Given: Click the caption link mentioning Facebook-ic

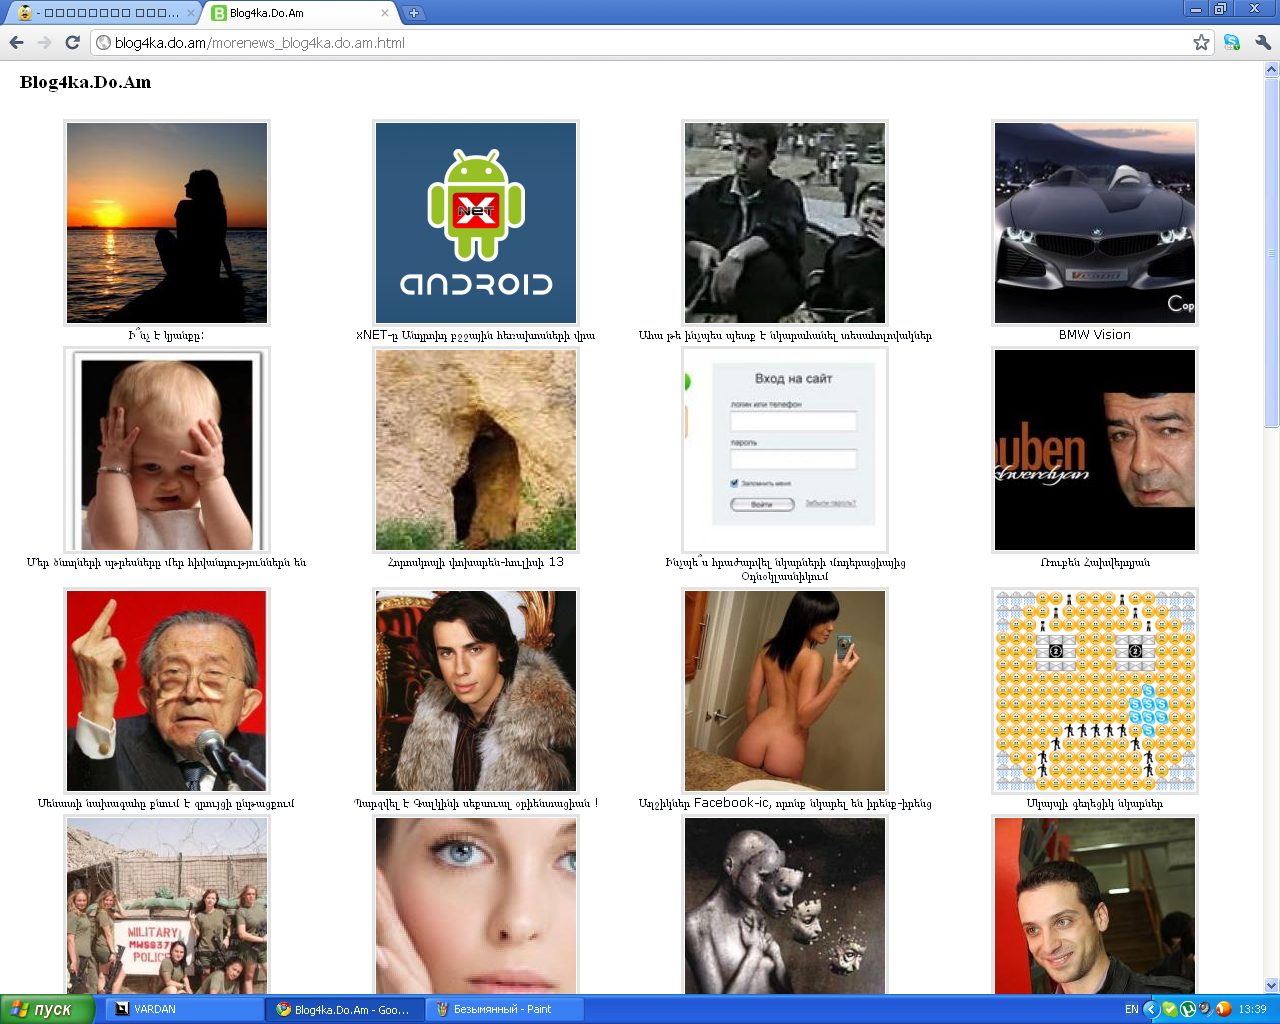Looking at the screenshot, I should tap(785, 803).
